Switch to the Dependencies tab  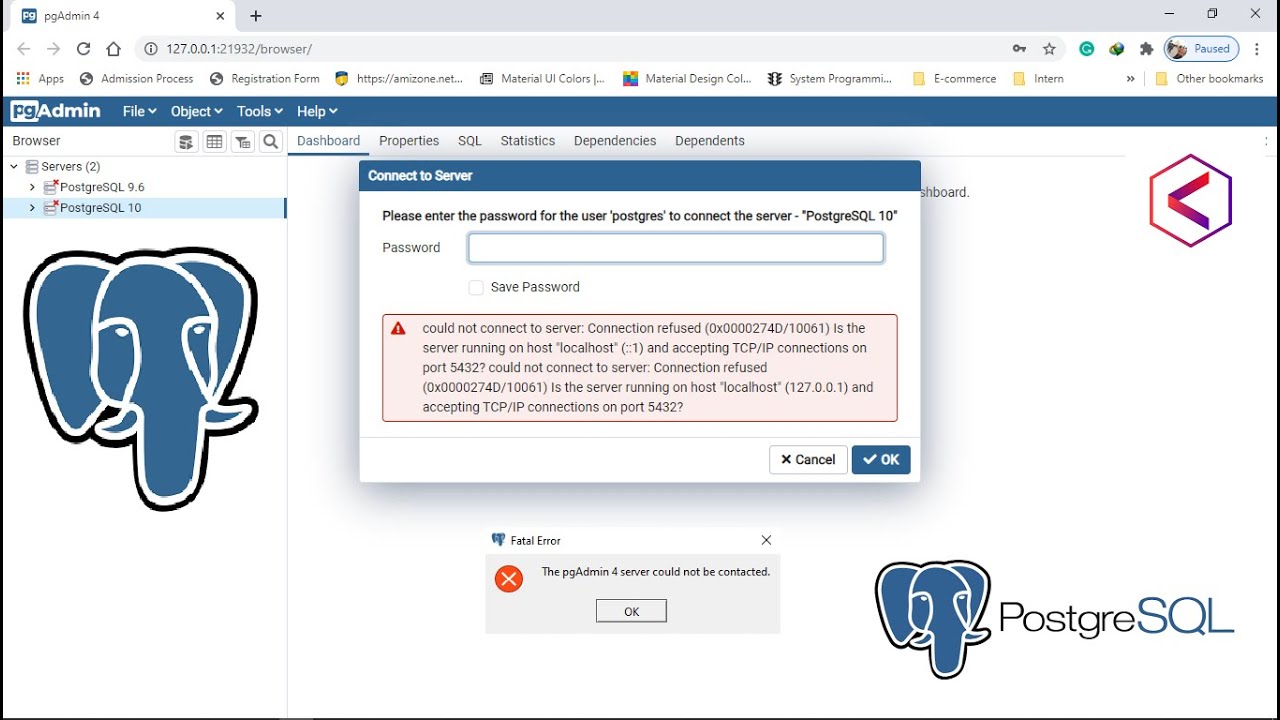(x=615, y=141)
